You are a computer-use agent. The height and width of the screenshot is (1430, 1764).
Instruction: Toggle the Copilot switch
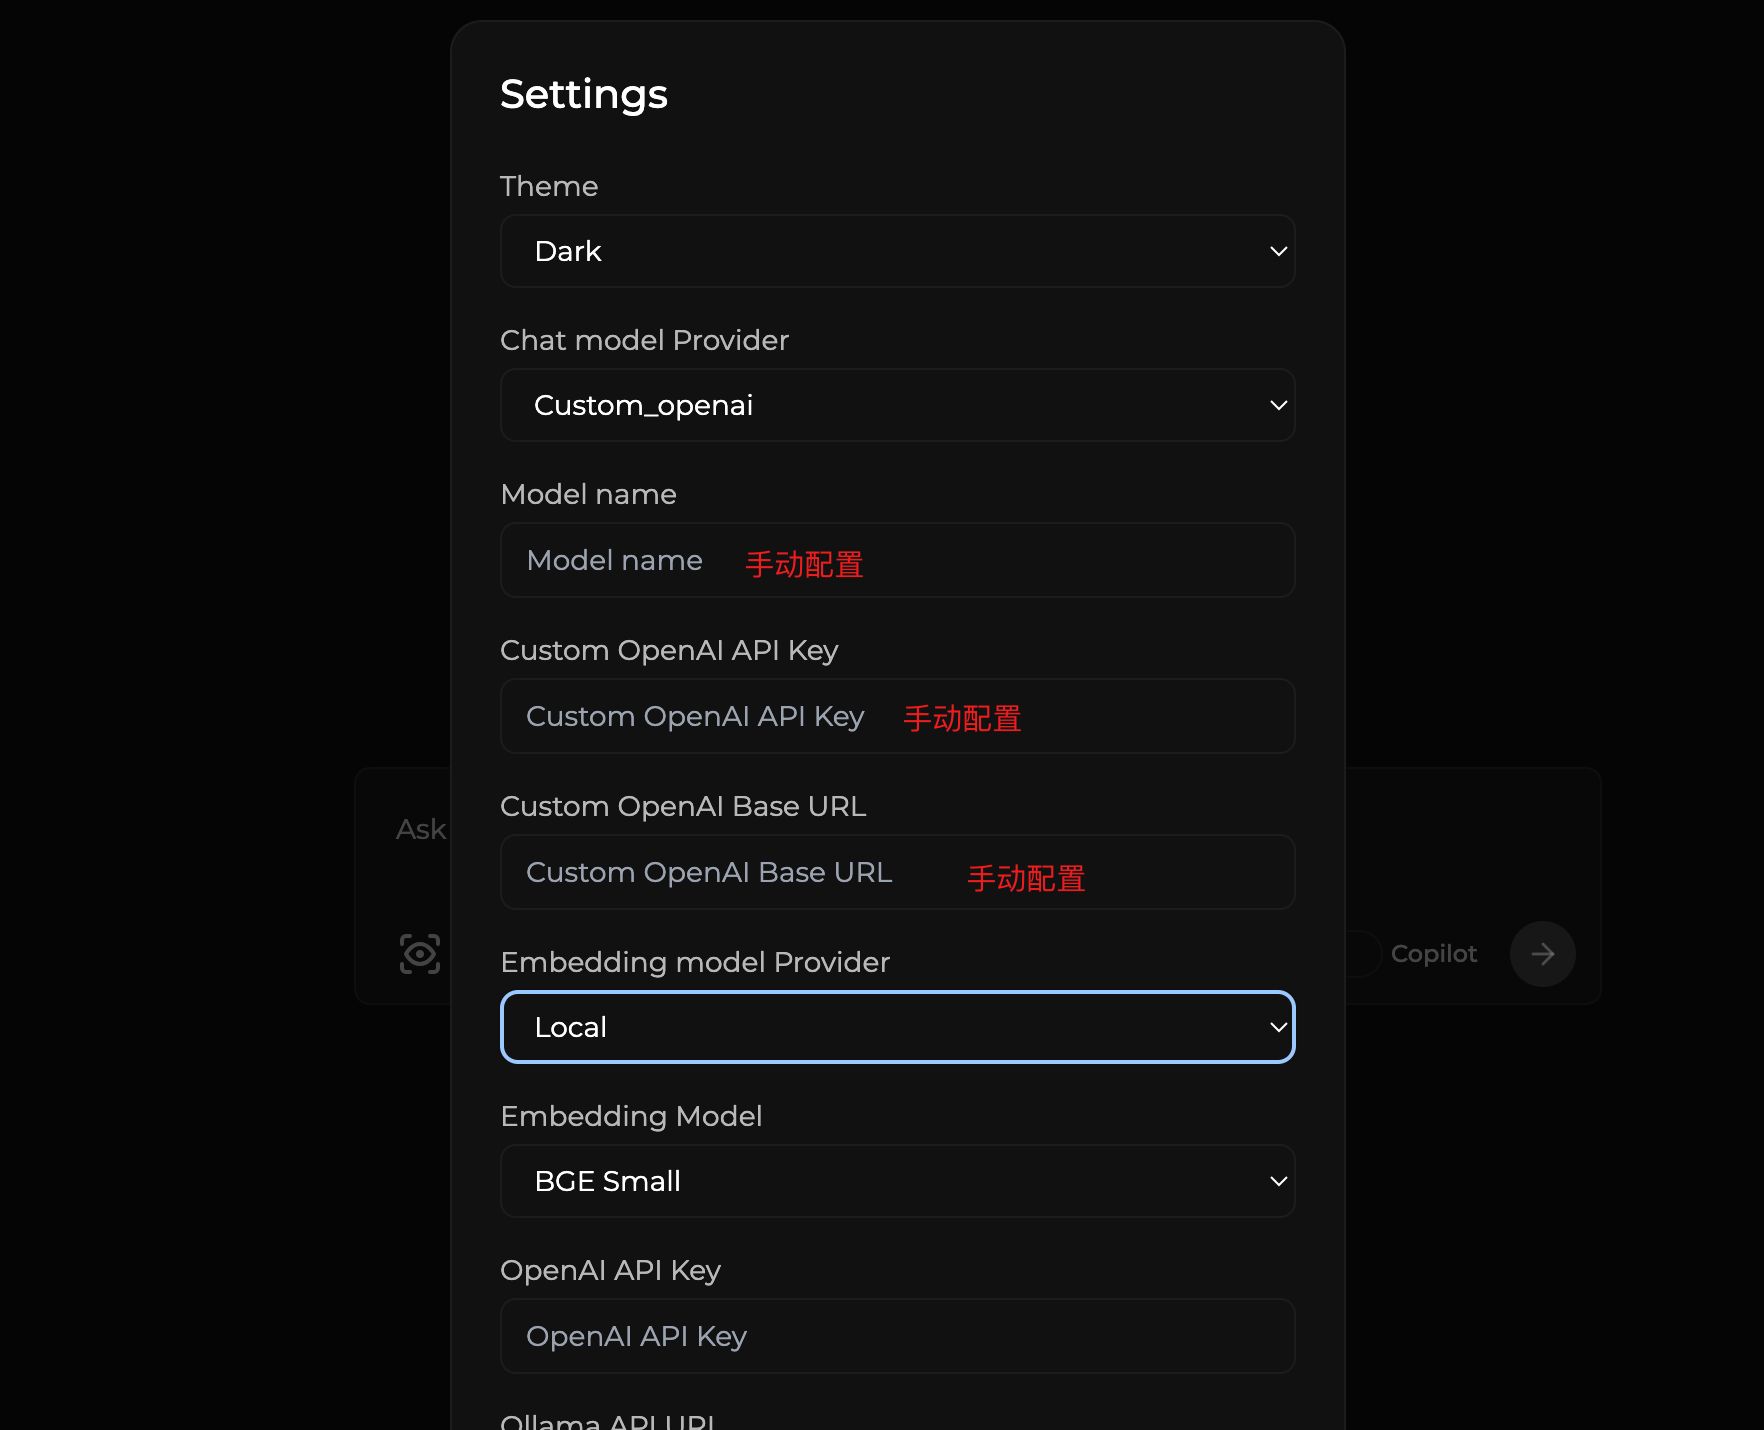tap(1362, 954)
